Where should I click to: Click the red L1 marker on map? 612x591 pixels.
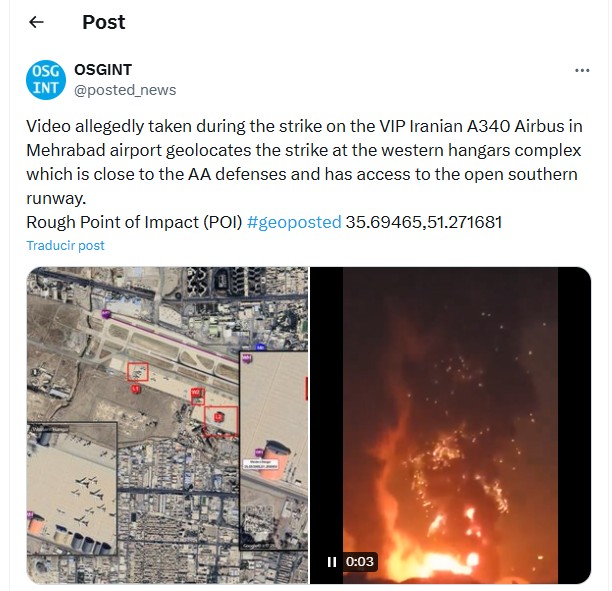pos(135,388)
